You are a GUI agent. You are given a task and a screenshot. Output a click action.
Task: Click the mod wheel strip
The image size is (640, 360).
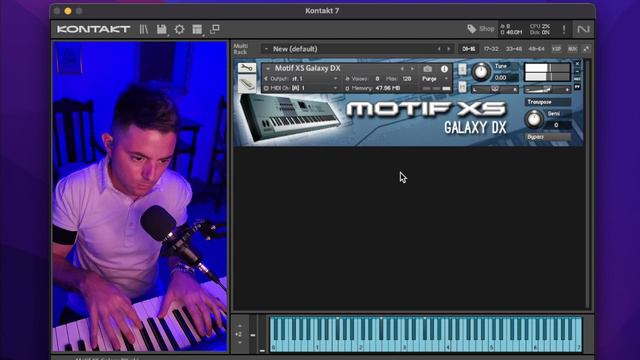[x=262, y=334]
